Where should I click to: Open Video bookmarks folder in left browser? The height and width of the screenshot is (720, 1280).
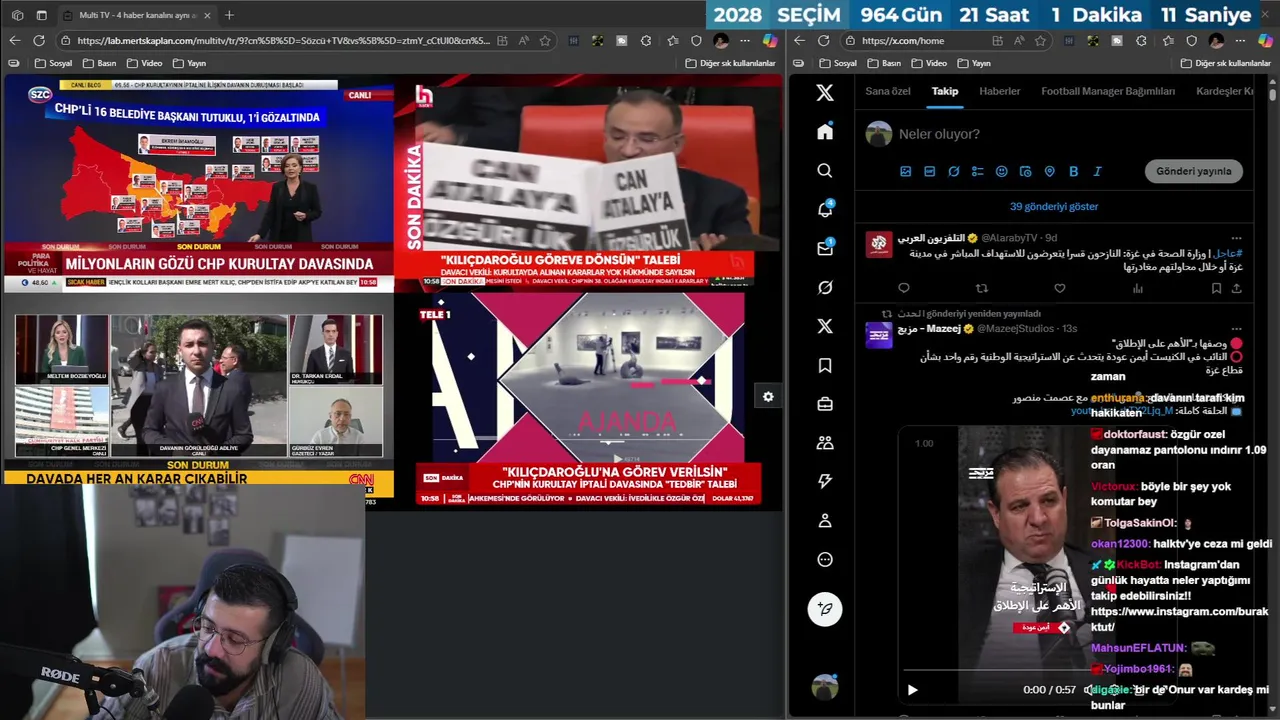[144, 63]
